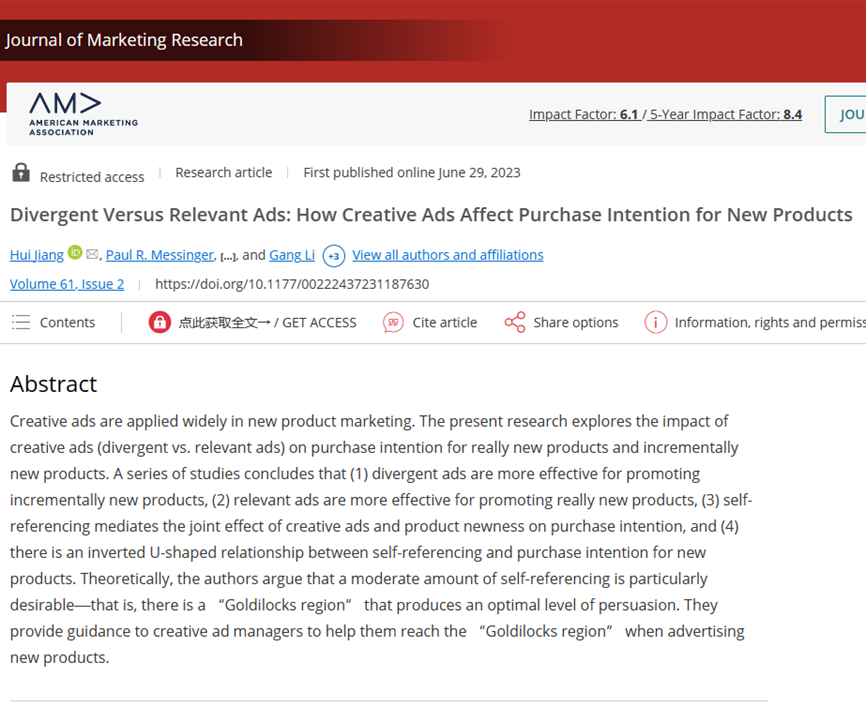Click the restricted access lock icon
The height and width of the screenshot is (707, 866).
(x=21, y=173)
